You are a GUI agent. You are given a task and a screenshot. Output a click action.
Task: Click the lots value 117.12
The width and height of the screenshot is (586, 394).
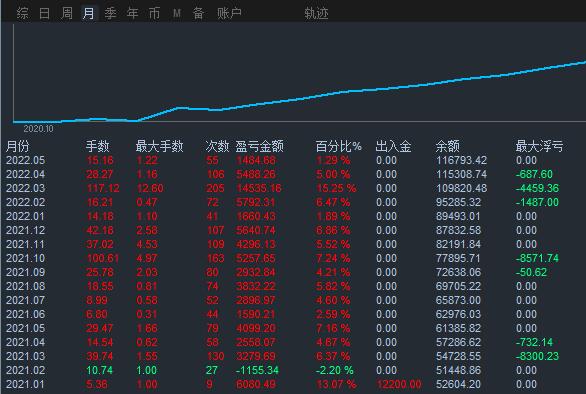(103, 188)
